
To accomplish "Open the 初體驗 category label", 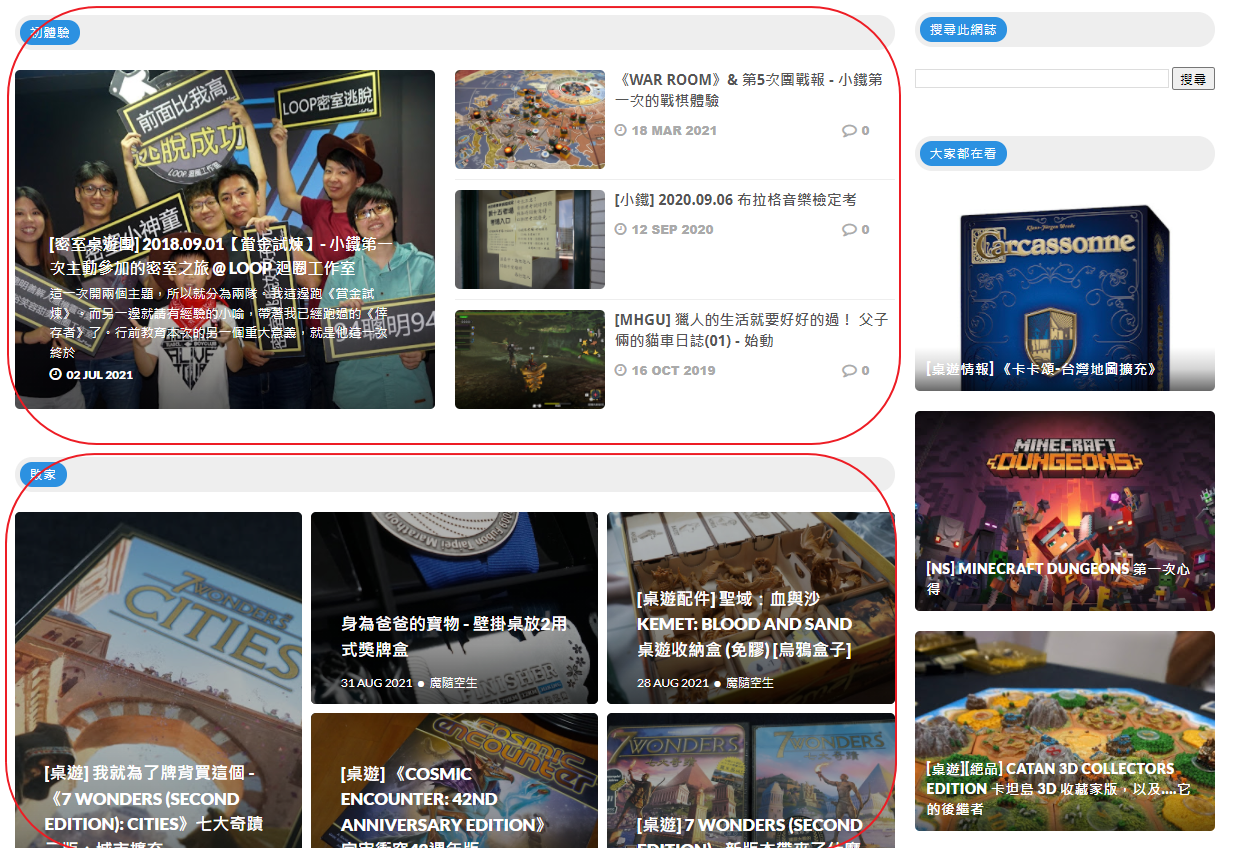I will click(x=48, y=32).
